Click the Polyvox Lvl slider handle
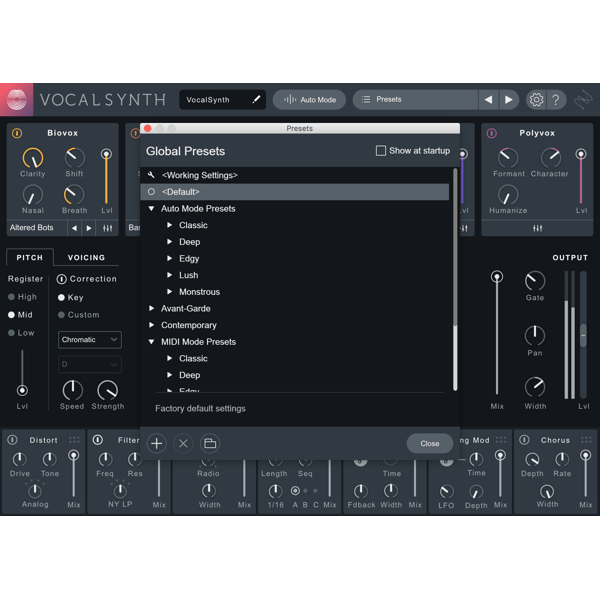 [x=581, y=154]
